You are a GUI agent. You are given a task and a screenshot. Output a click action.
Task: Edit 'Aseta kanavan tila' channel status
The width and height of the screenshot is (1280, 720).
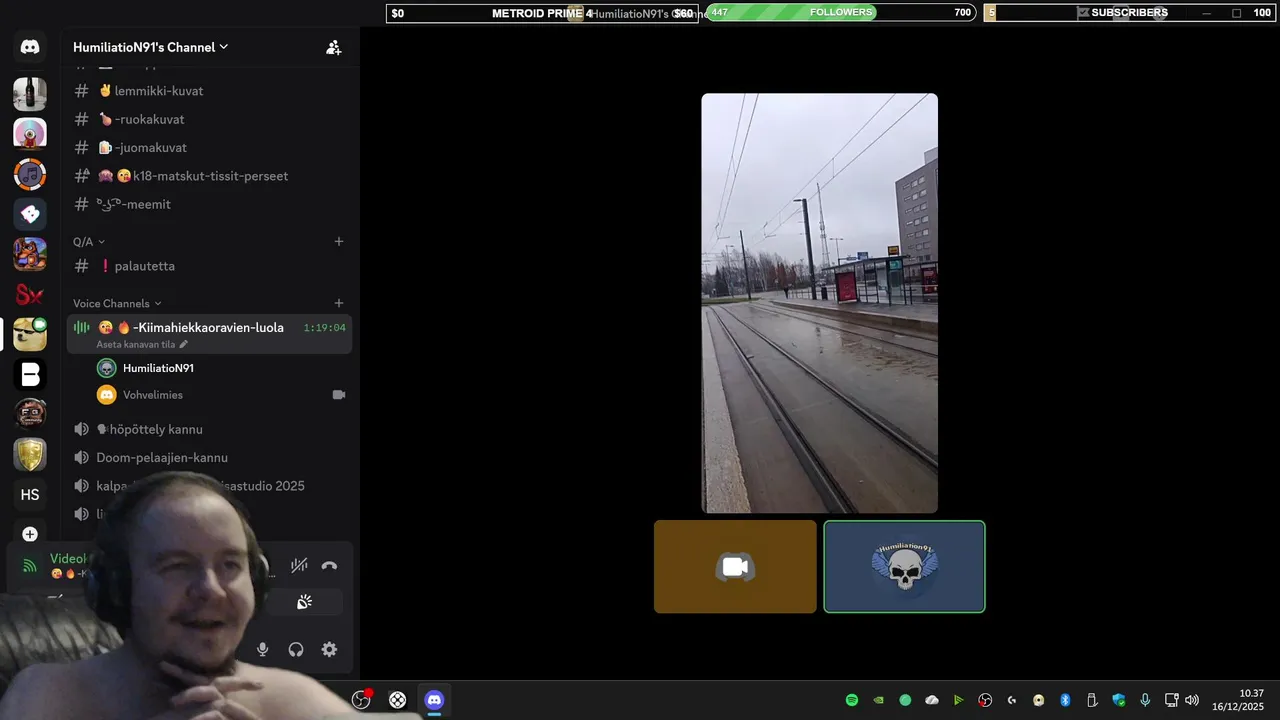pyautogui.click(x=141, y=344)
